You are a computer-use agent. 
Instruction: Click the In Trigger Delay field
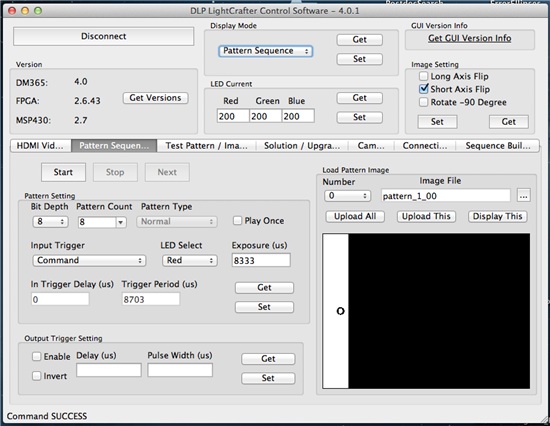click(60, 299)
